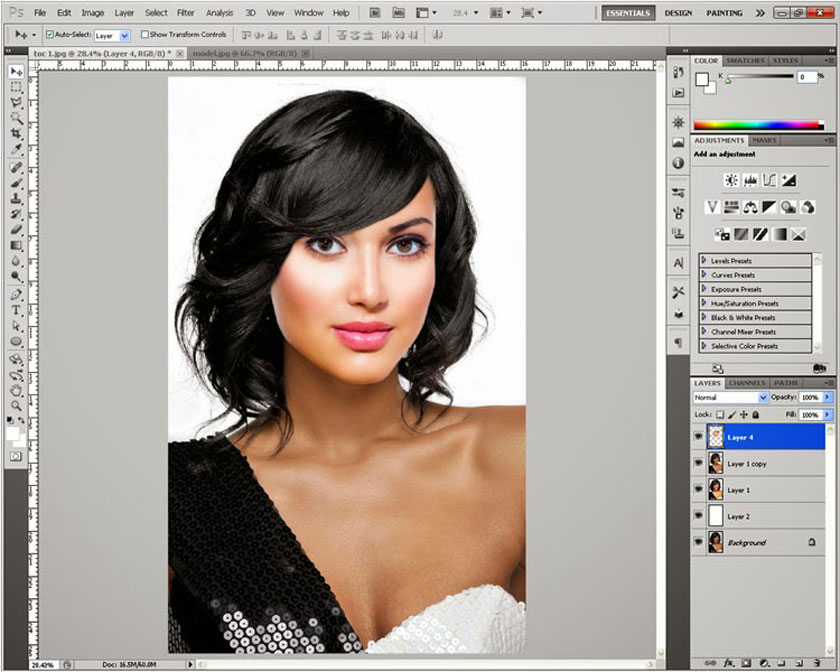Open the Filter menu

(185, 12)
